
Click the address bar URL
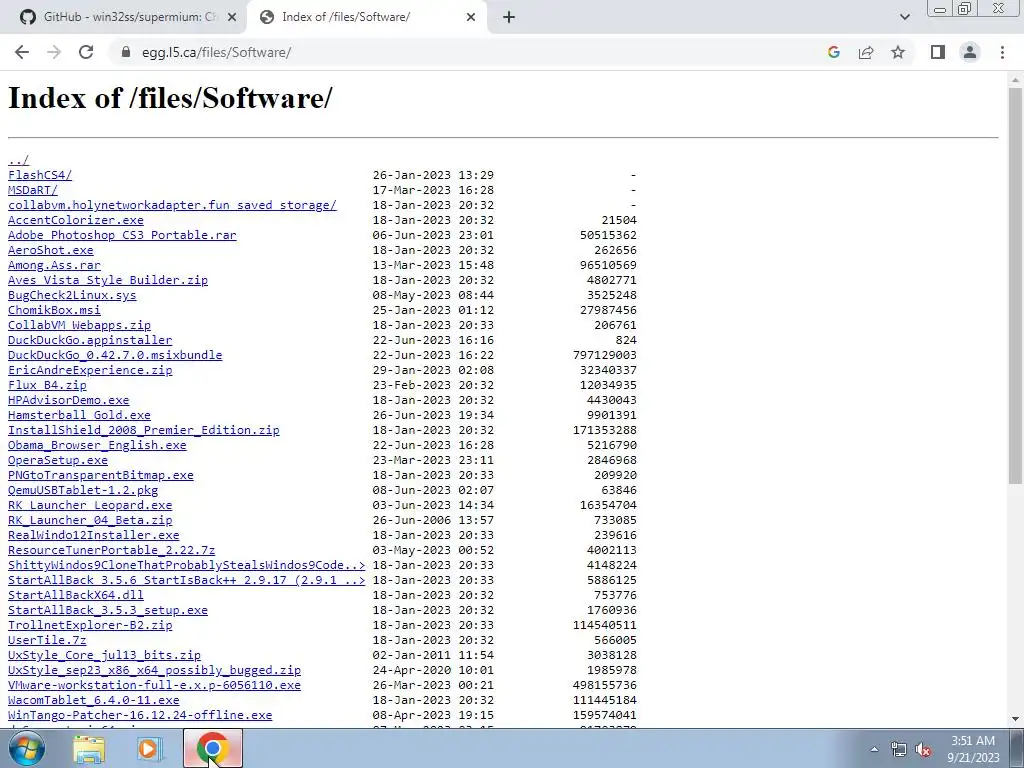pyautogui.click(x=217, y=52)
